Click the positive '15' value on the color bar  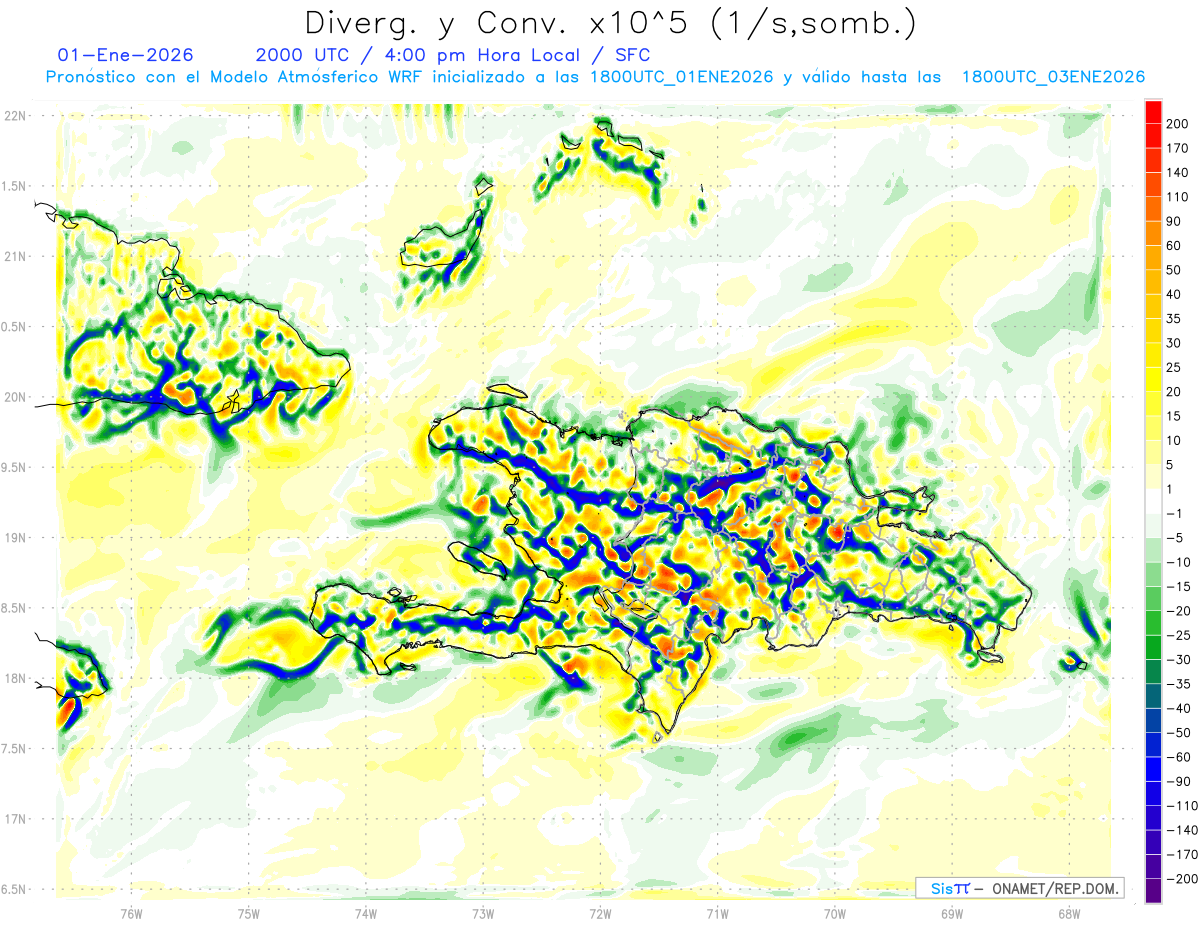[1175, 416]
